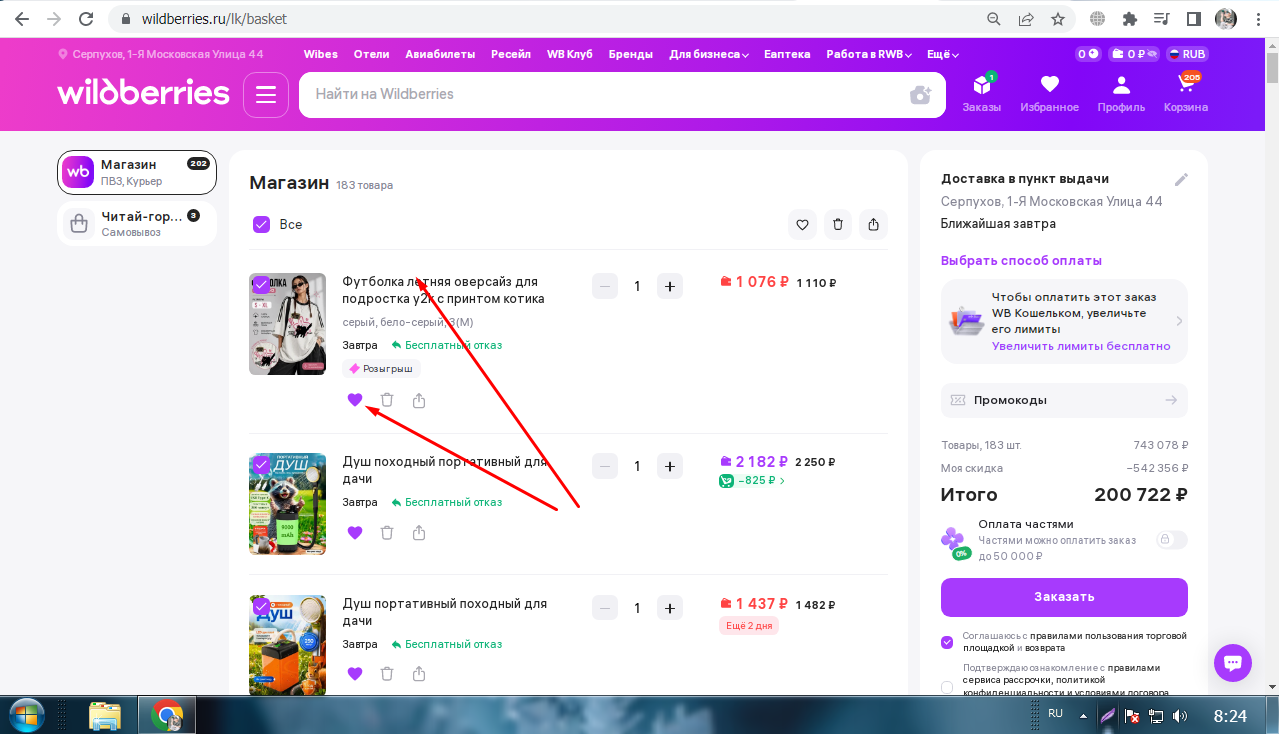
Task: Switch to the Читай-город cart tab
Action: (137, 224)
